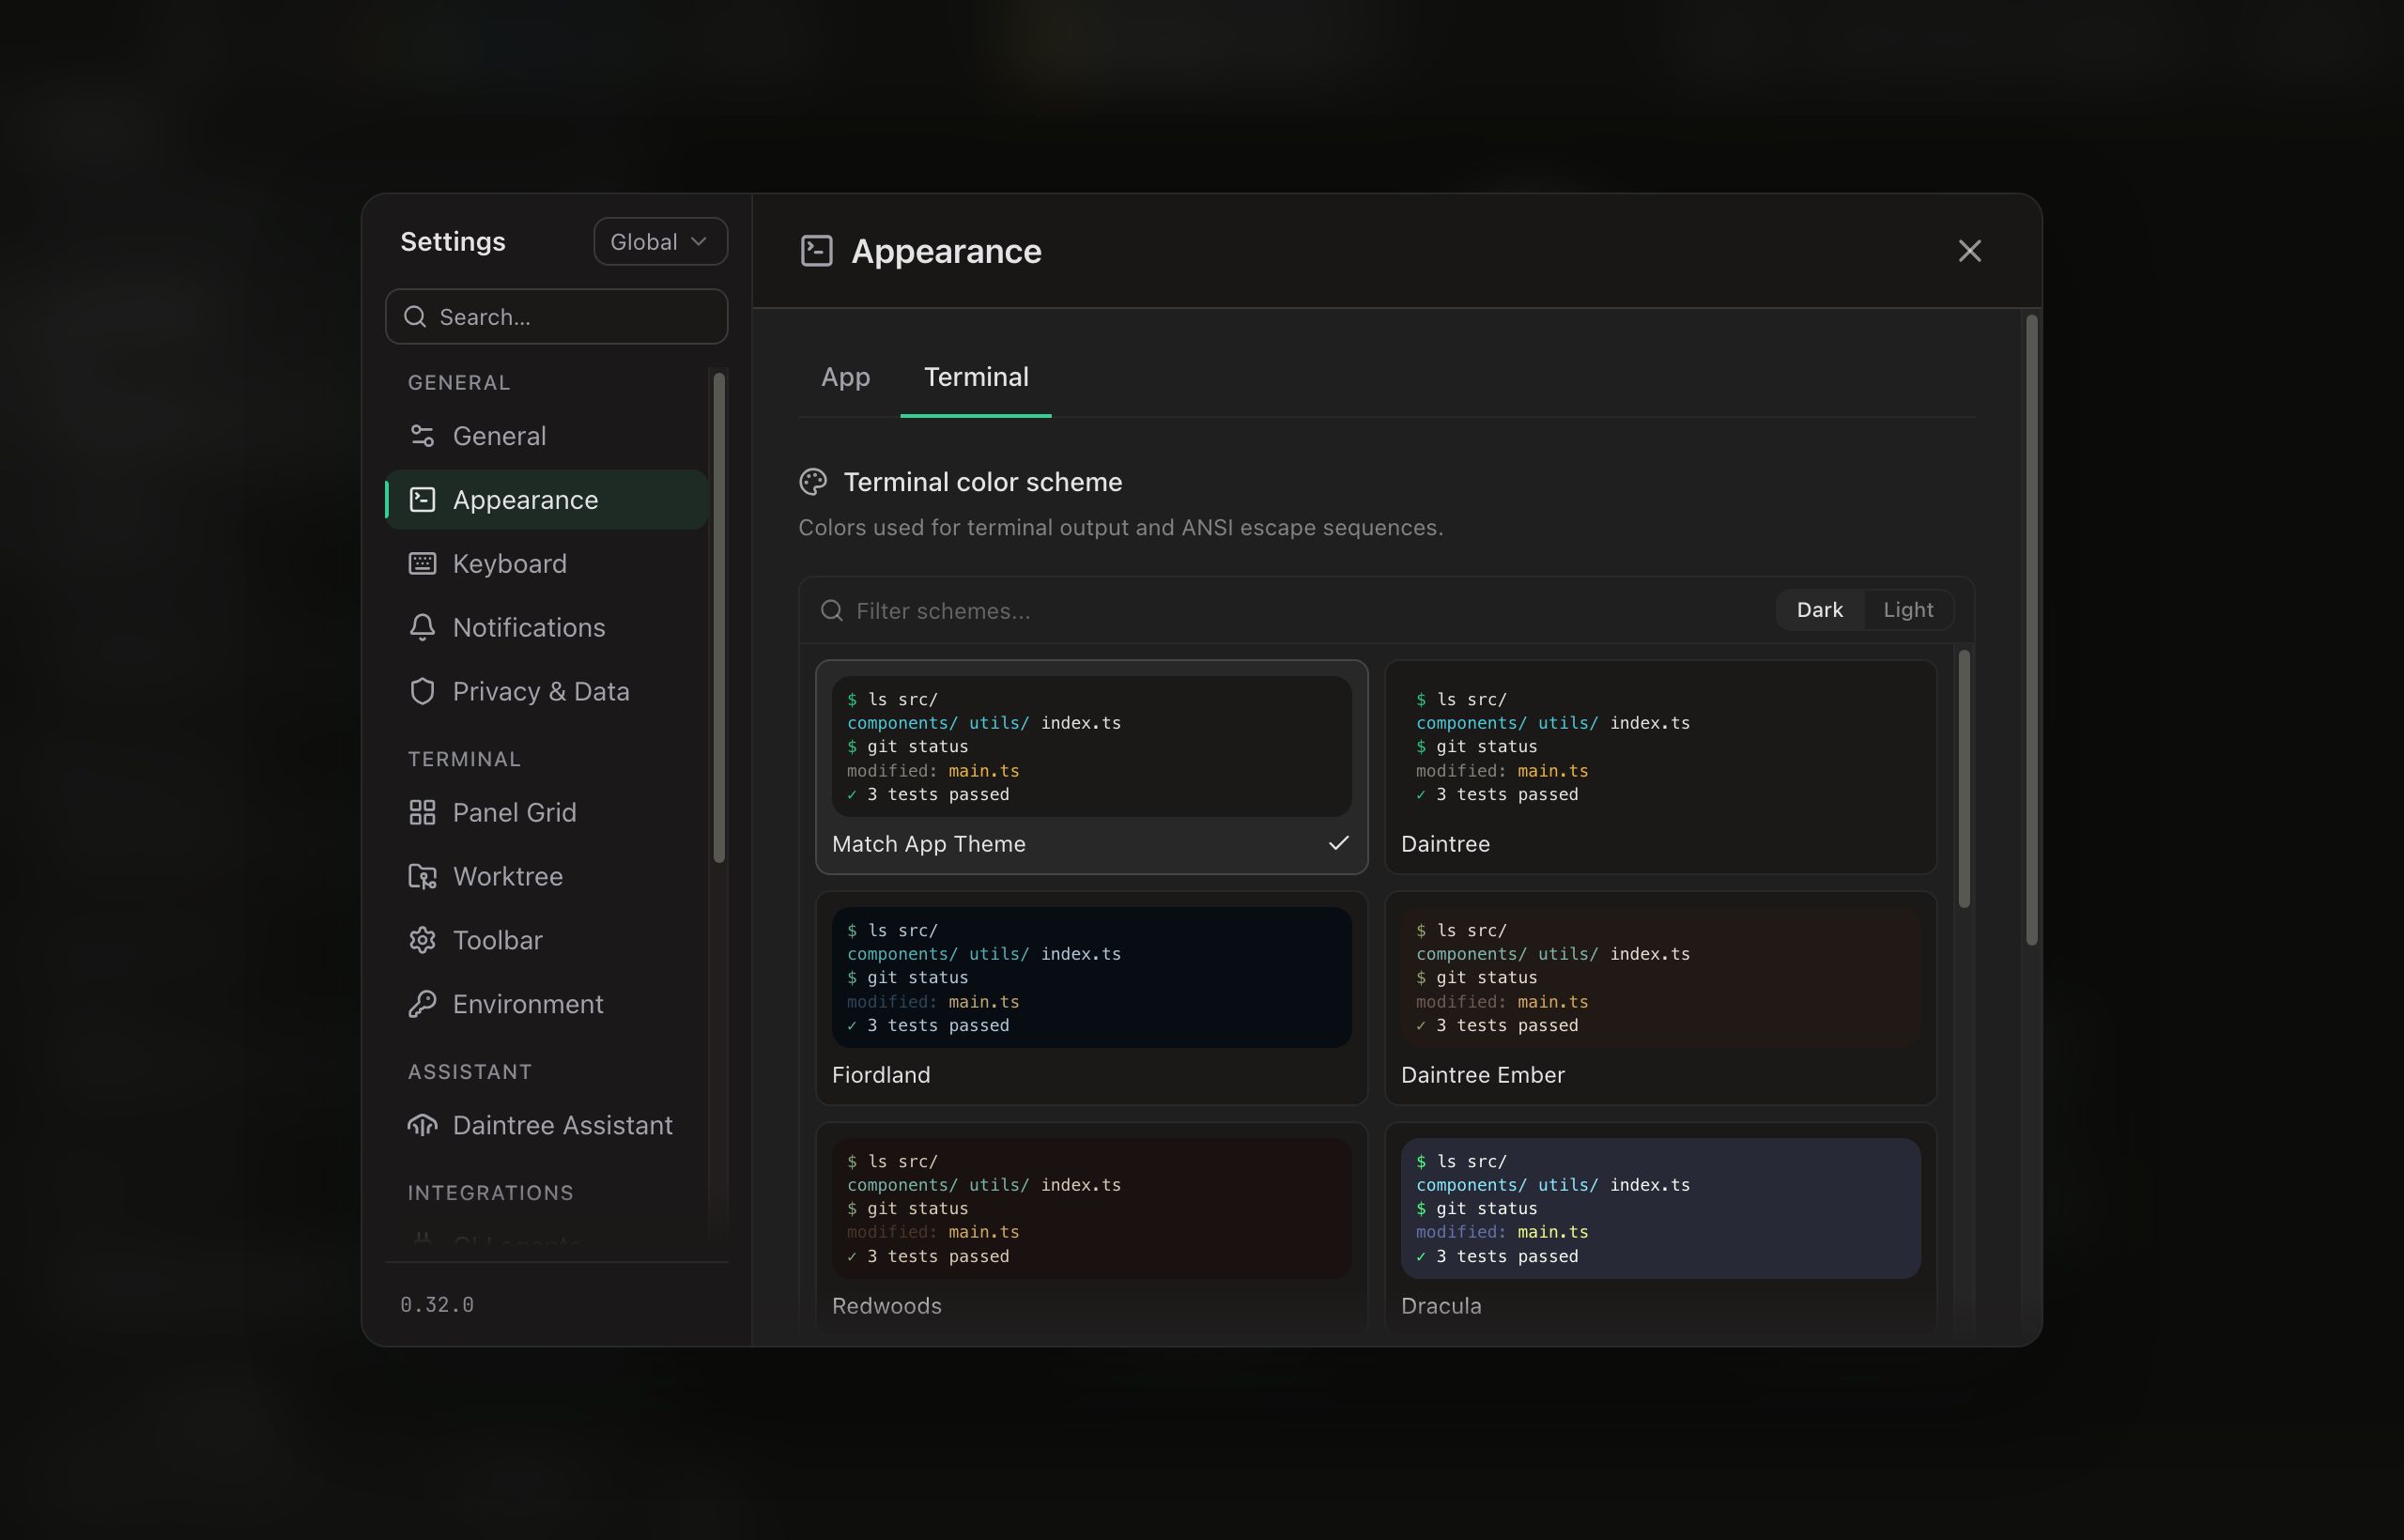Image resolution: width=2404 pixels, height=1540 pixels.
Task: Click the Dracula scheme name label
Action: pos(1441,1306)
